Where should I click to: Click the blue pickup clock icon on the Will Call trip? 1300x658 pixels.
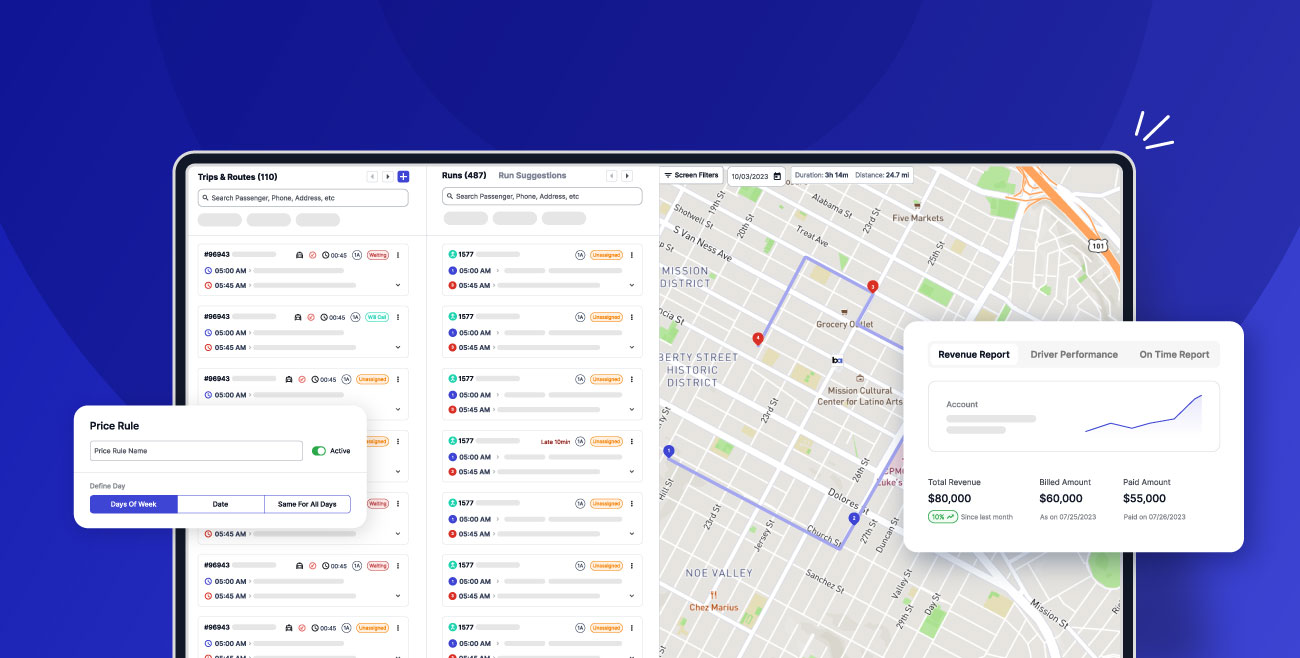[x=208, y=333]
